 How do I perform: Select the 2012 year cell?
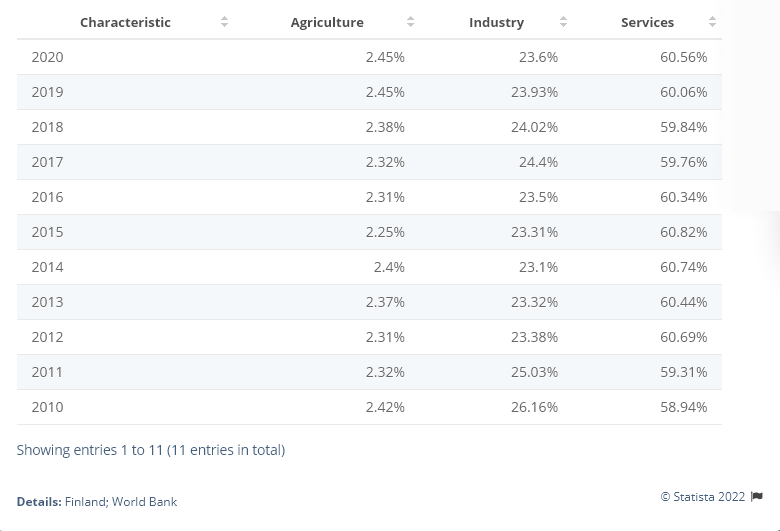[x=47, y=337]
